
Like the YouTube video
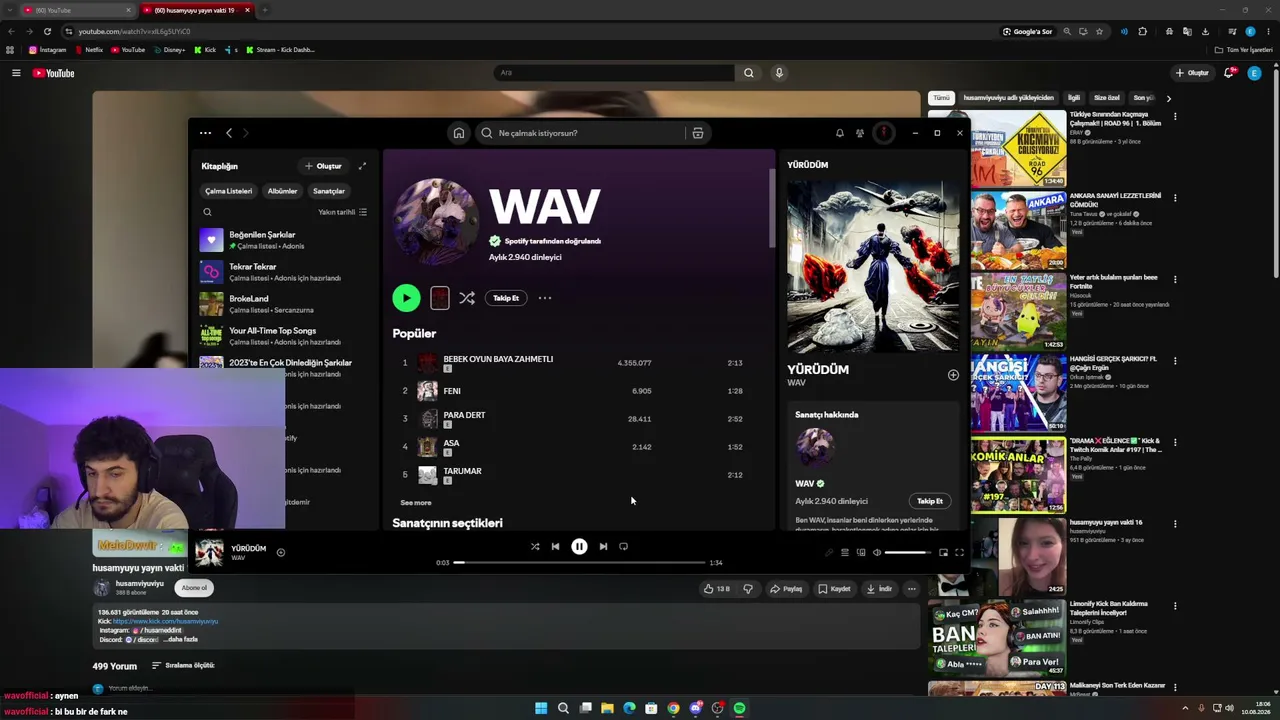coord(717,589)
